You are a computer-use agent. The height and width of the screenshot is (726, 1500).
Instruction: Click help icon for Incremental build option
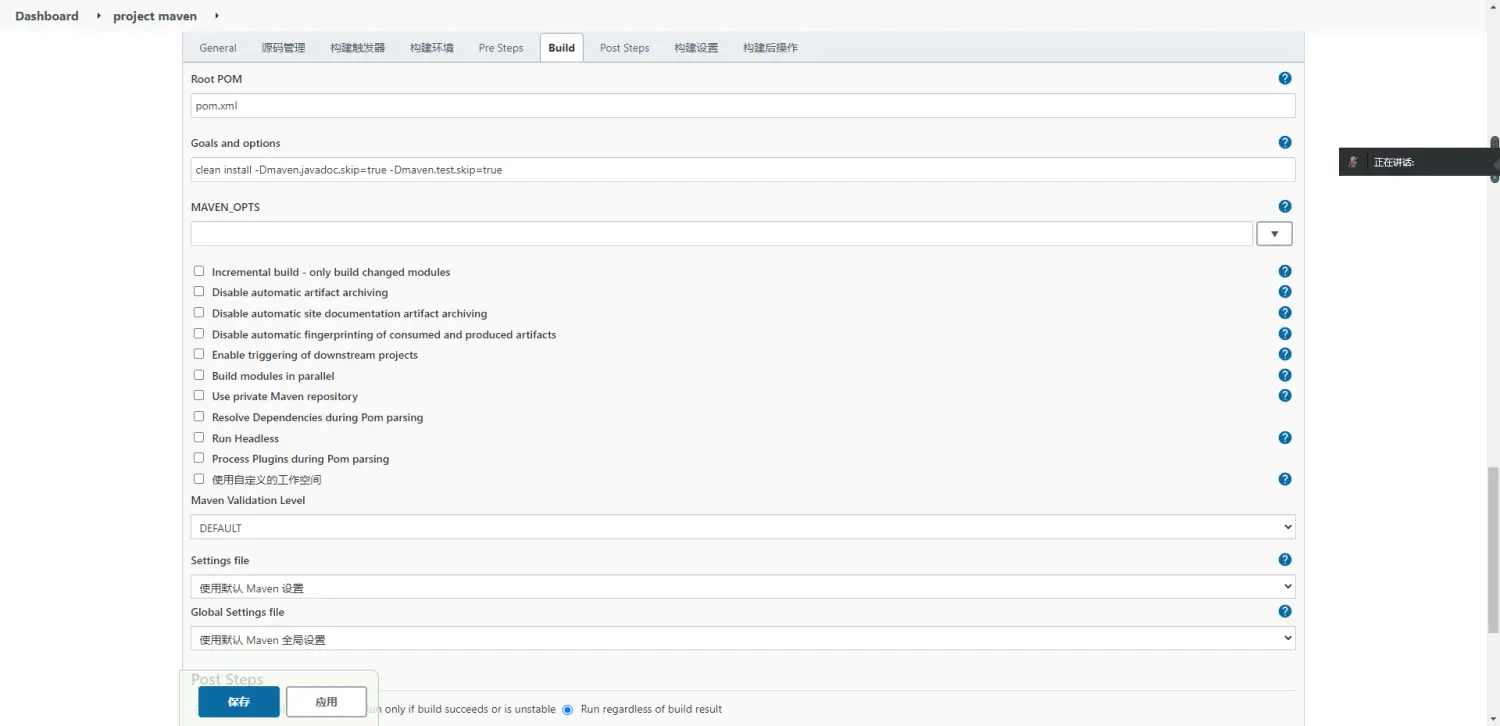pos(1285,271)
